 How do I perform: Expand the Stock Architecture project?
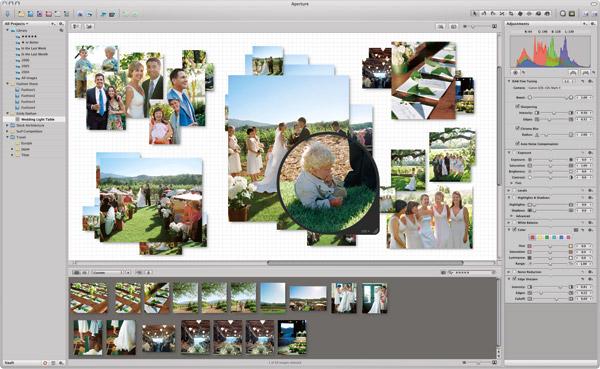[7, 125]
